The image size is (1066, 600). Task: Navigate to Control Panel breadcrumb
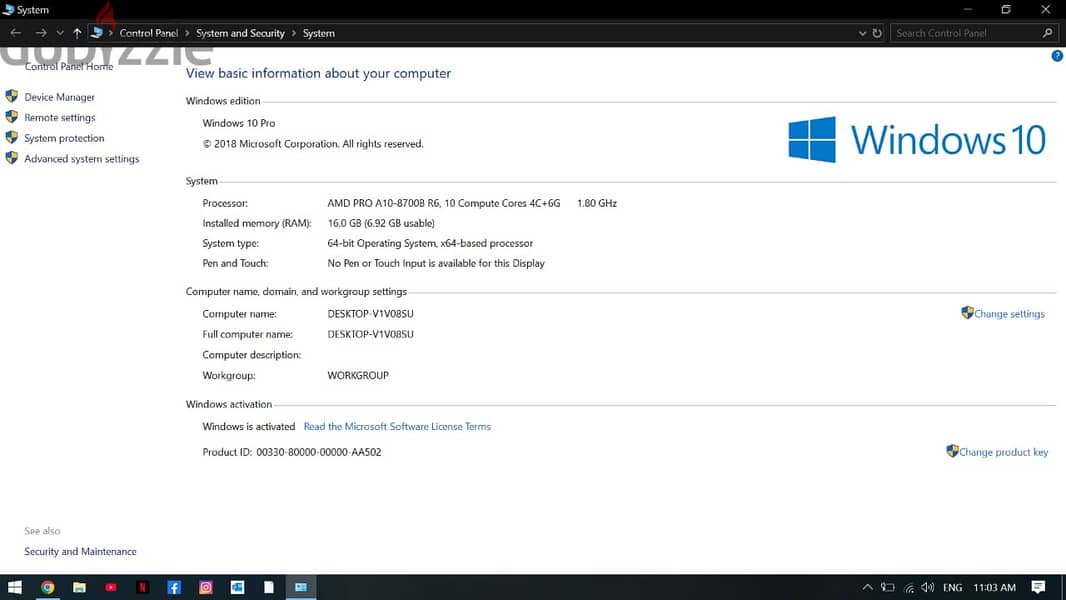point(149,33)
